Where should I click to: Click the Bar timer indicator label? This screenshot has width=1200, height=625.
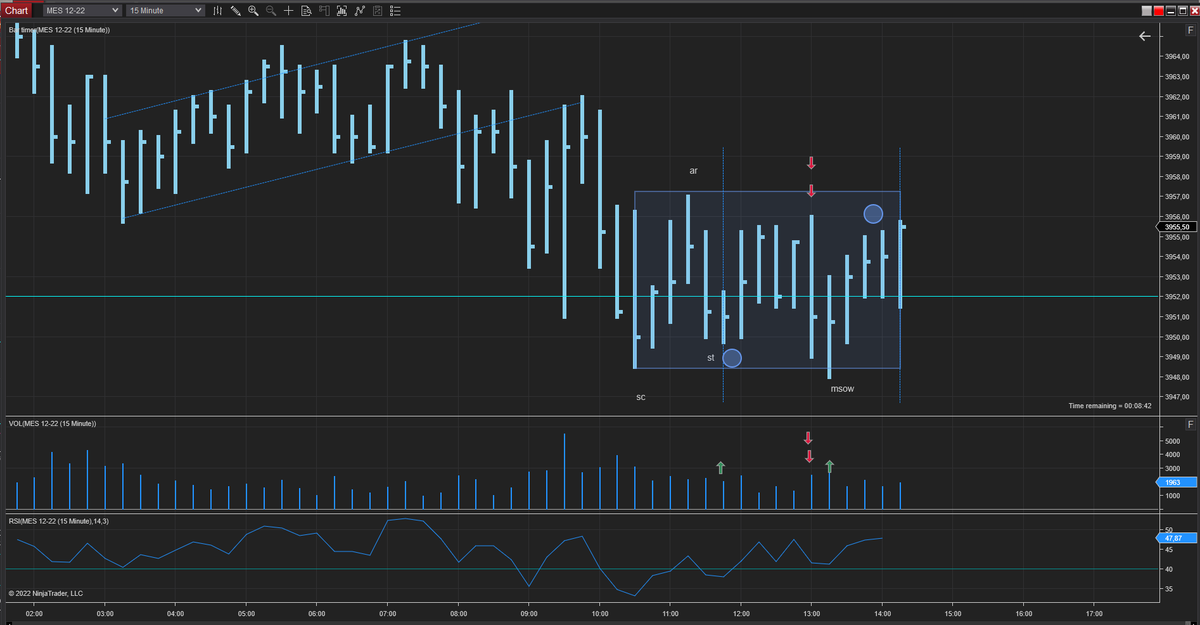point(59,30)
